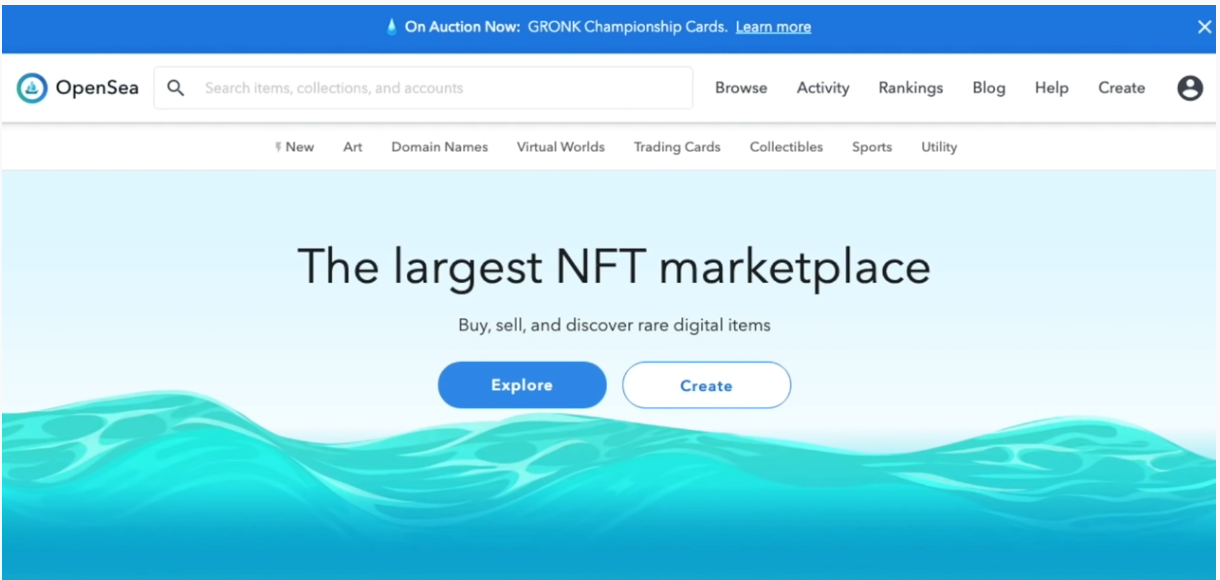Open the Browse menu
Screen dimensions: 1220x580
point(741,88)
